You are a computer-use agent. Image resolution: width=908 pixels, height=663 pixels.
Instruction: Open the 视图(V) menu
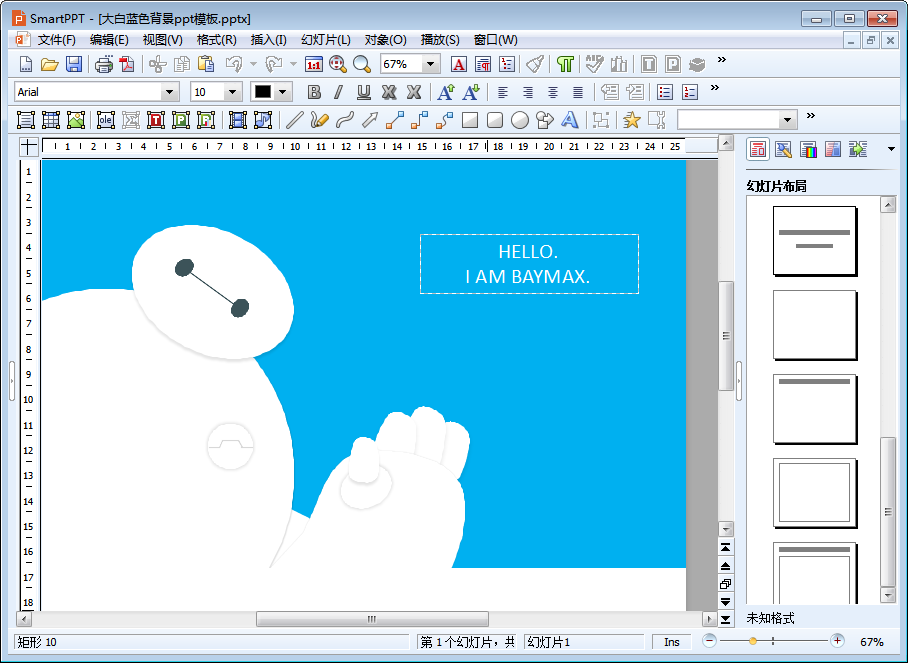(x=163, y=40)
